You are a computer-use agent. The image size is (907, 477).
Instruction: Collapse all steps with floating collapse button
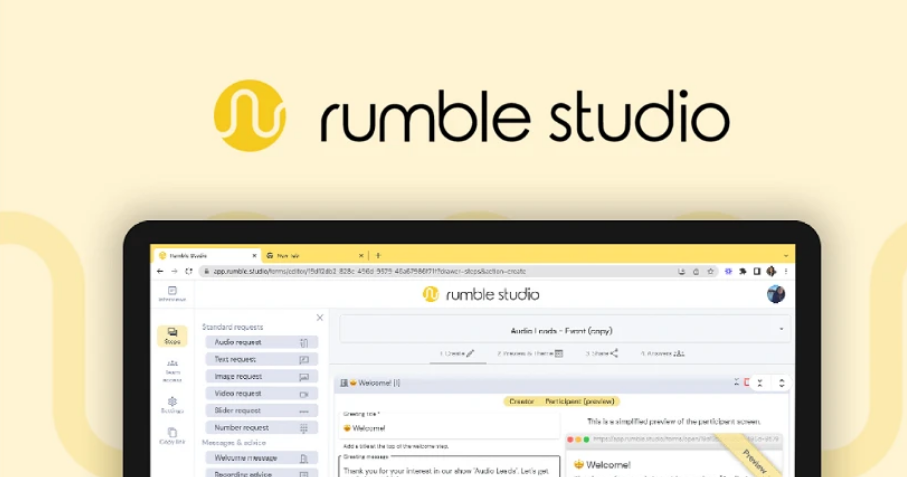click(x=760, y=383)
